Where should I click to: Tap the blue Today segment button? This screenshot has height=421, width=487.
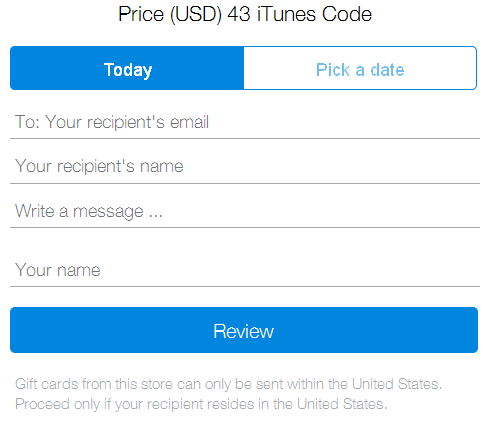127,68
